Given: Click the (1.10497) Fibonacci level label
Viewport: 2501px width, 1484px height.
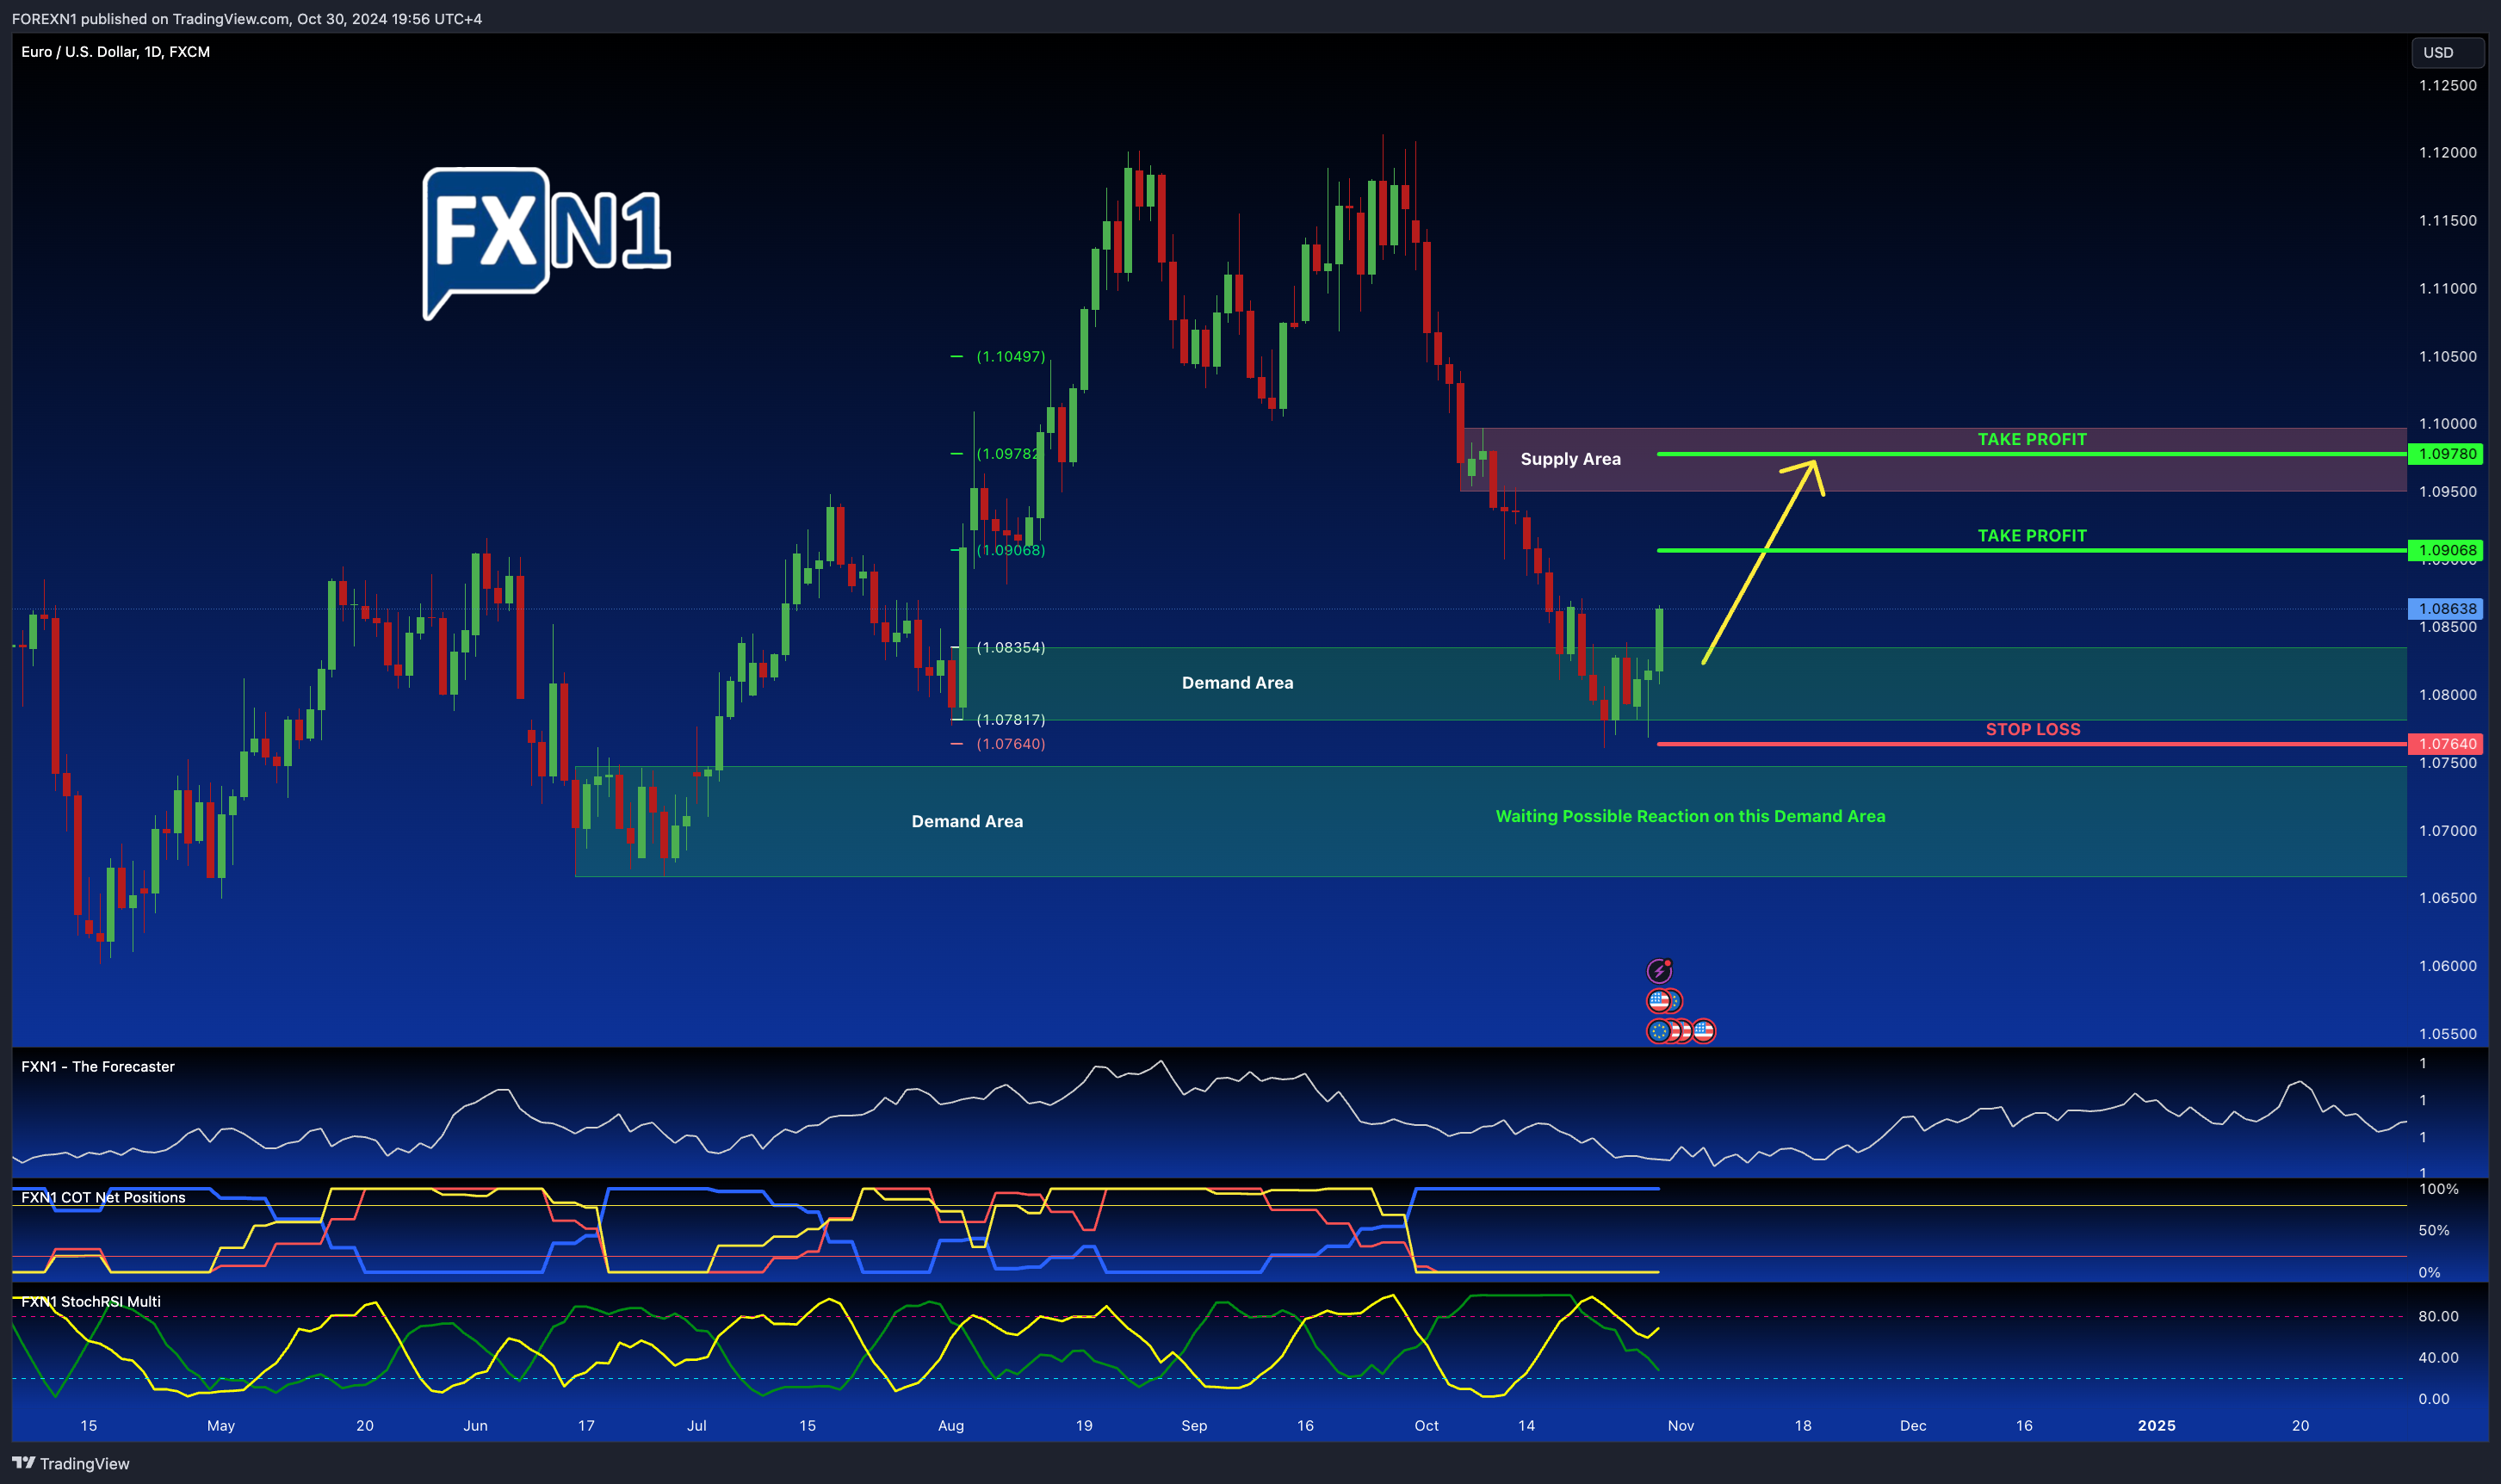Looking at the screenshot, I should 1011,356.
